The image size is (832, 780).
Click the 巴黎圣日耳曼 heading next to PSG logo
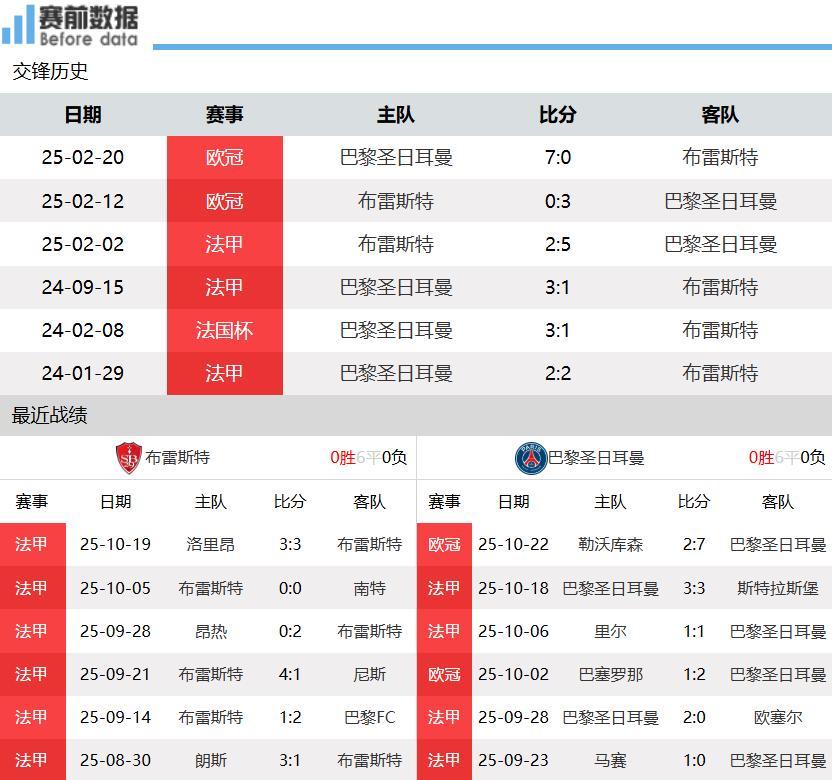click(596, 458)
